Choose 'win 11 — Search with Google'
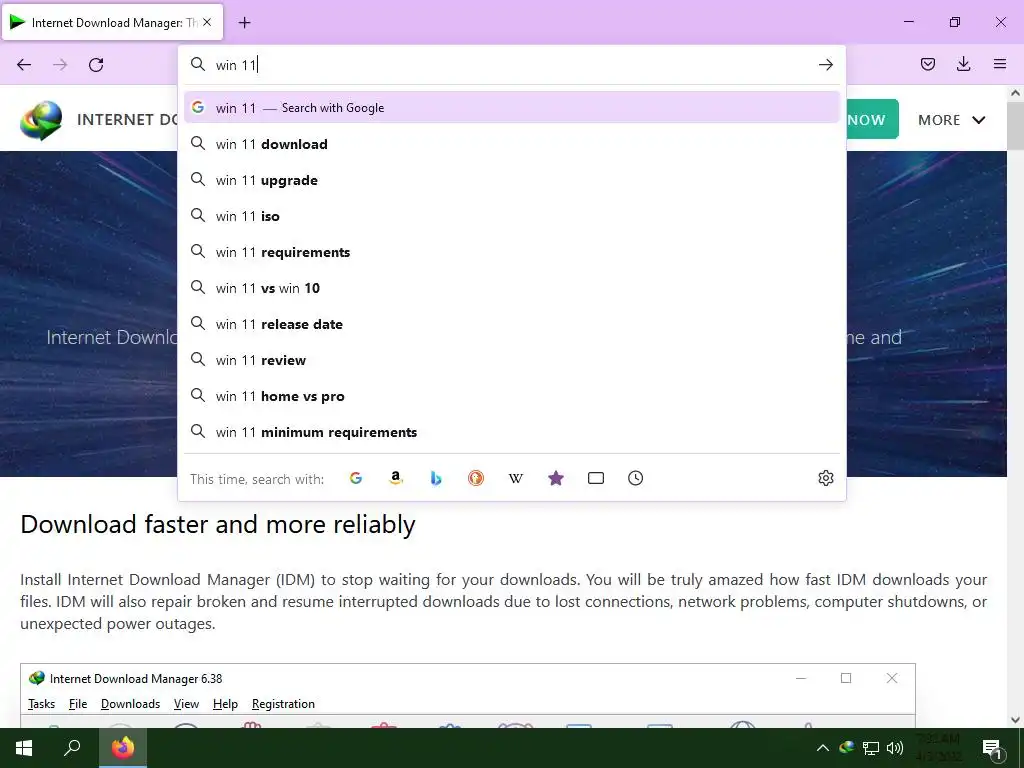 [x=512, y=108]
